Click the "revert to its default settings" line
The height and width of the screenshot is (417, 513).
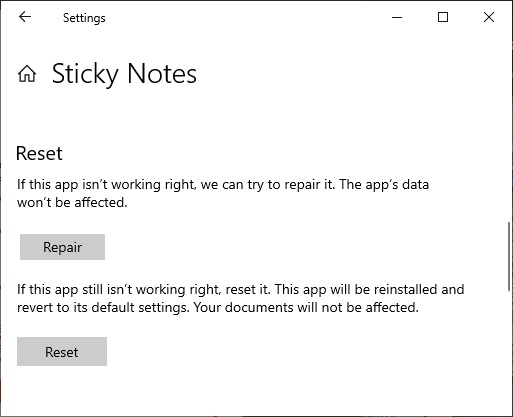(218, 307)
